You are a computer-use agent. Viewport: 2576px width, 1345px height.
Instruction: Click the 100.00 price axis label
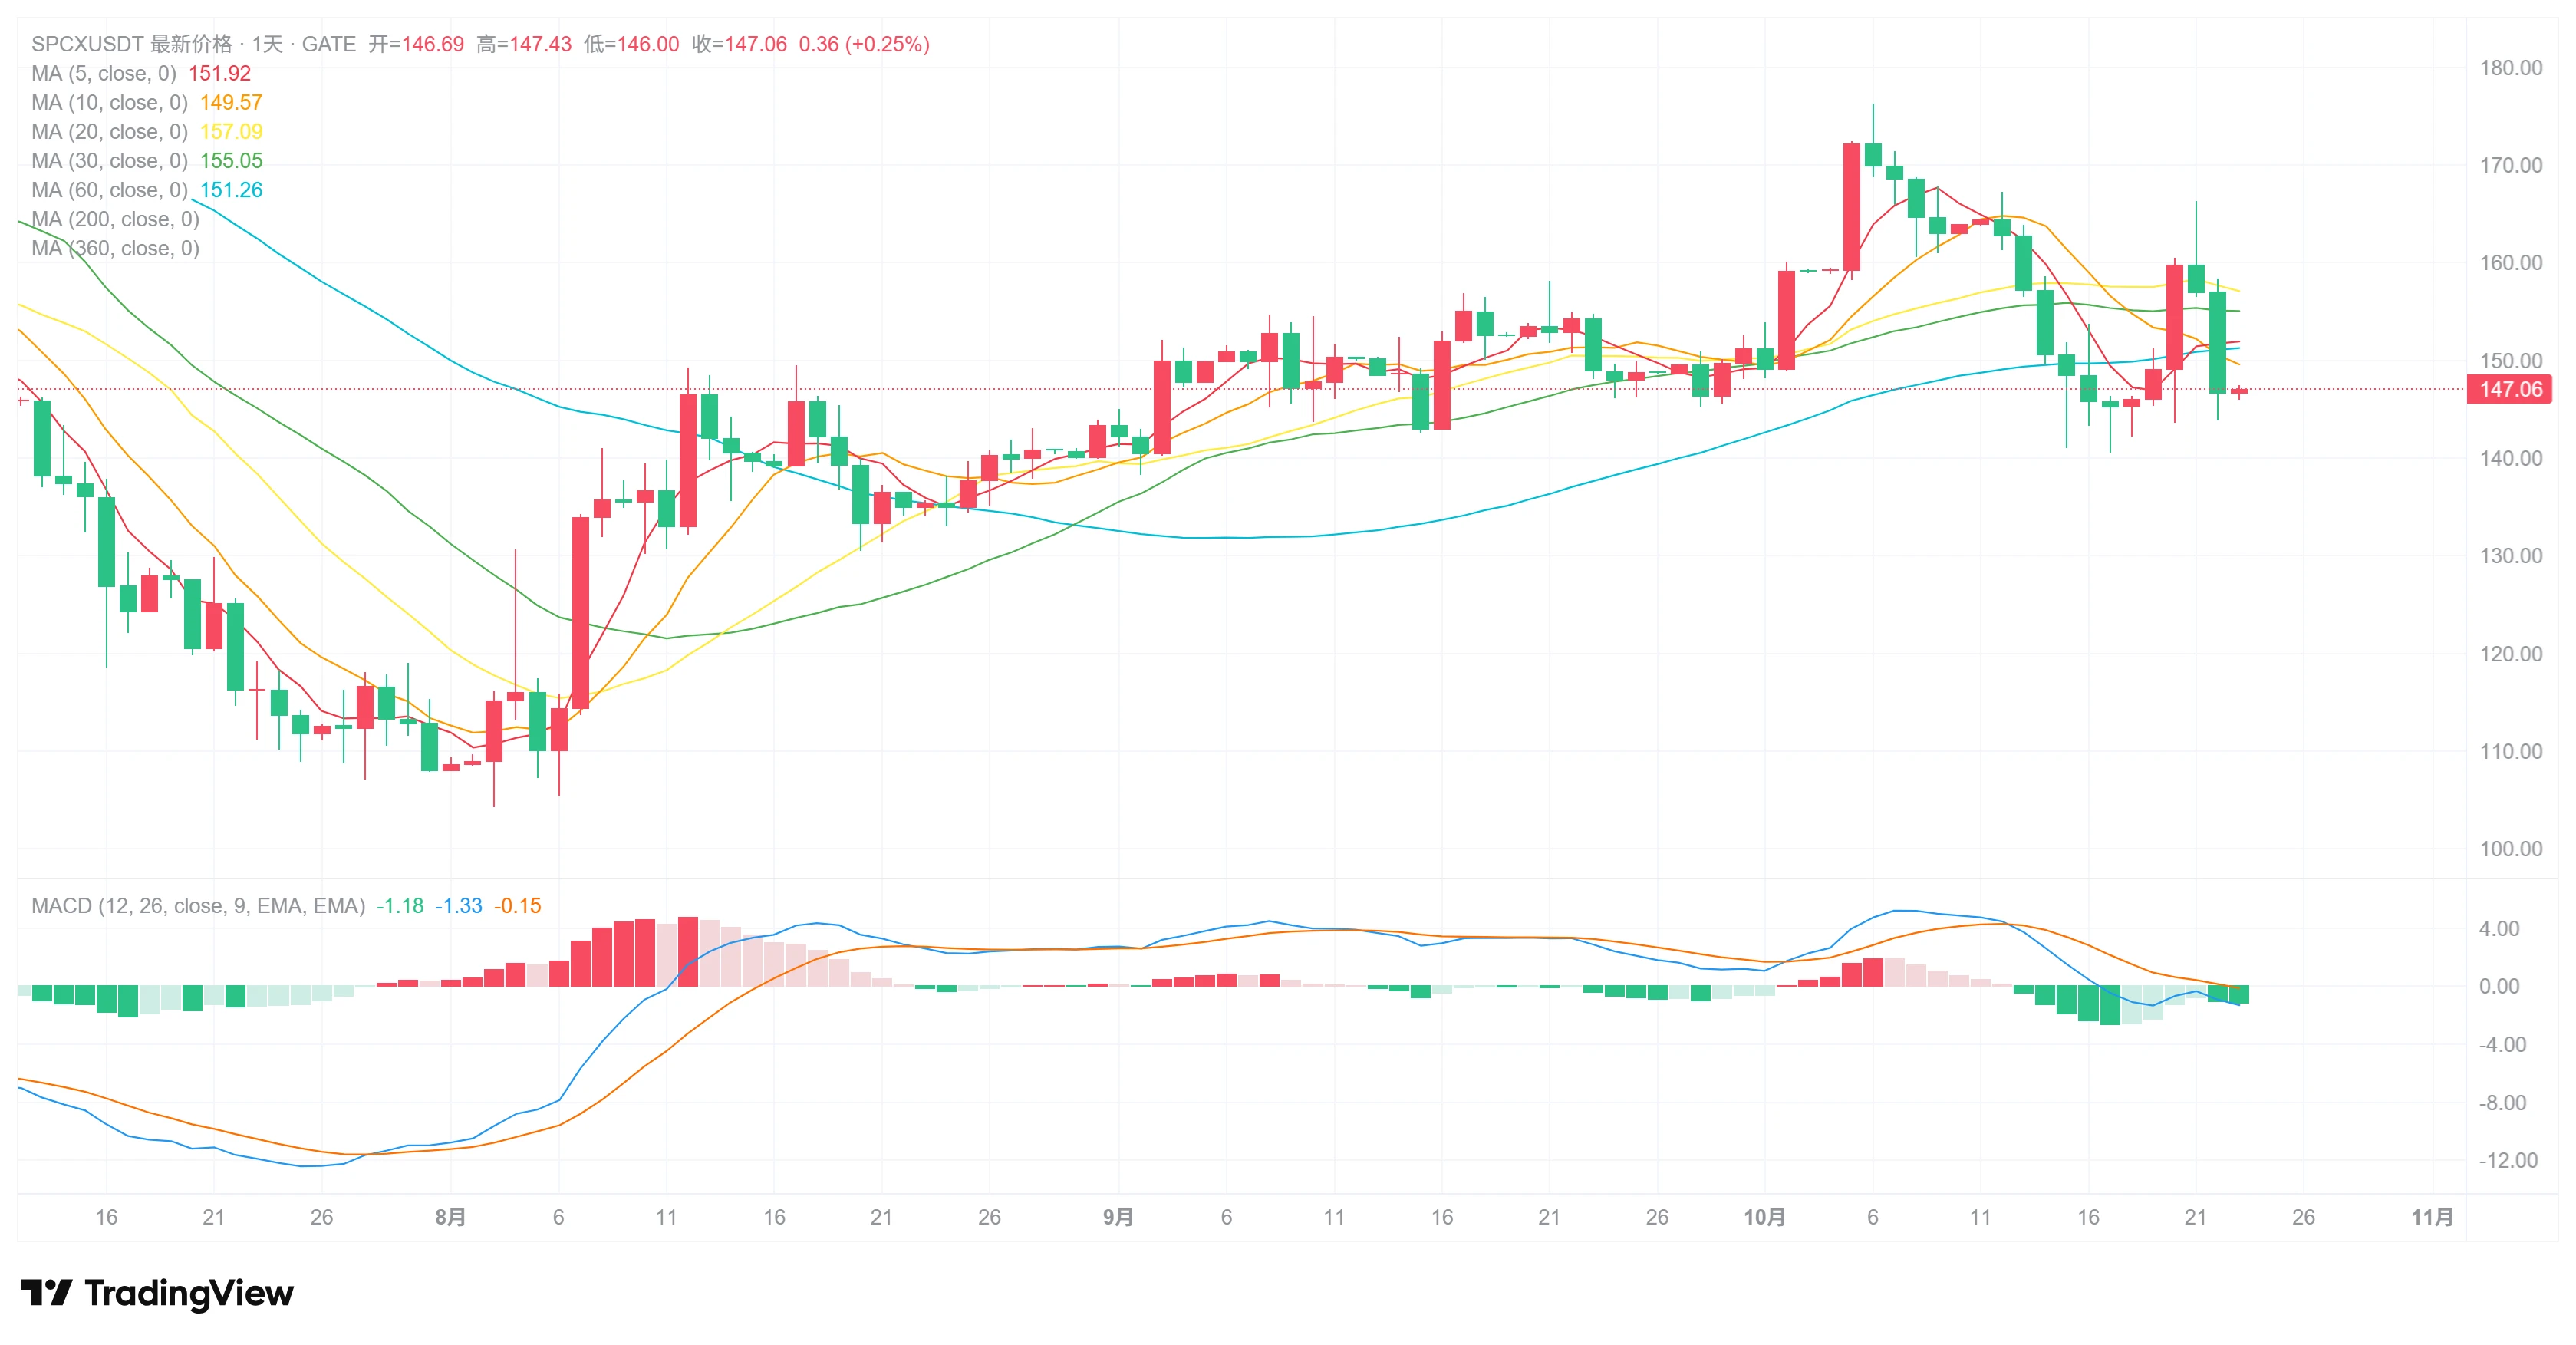coord(2510,848)
